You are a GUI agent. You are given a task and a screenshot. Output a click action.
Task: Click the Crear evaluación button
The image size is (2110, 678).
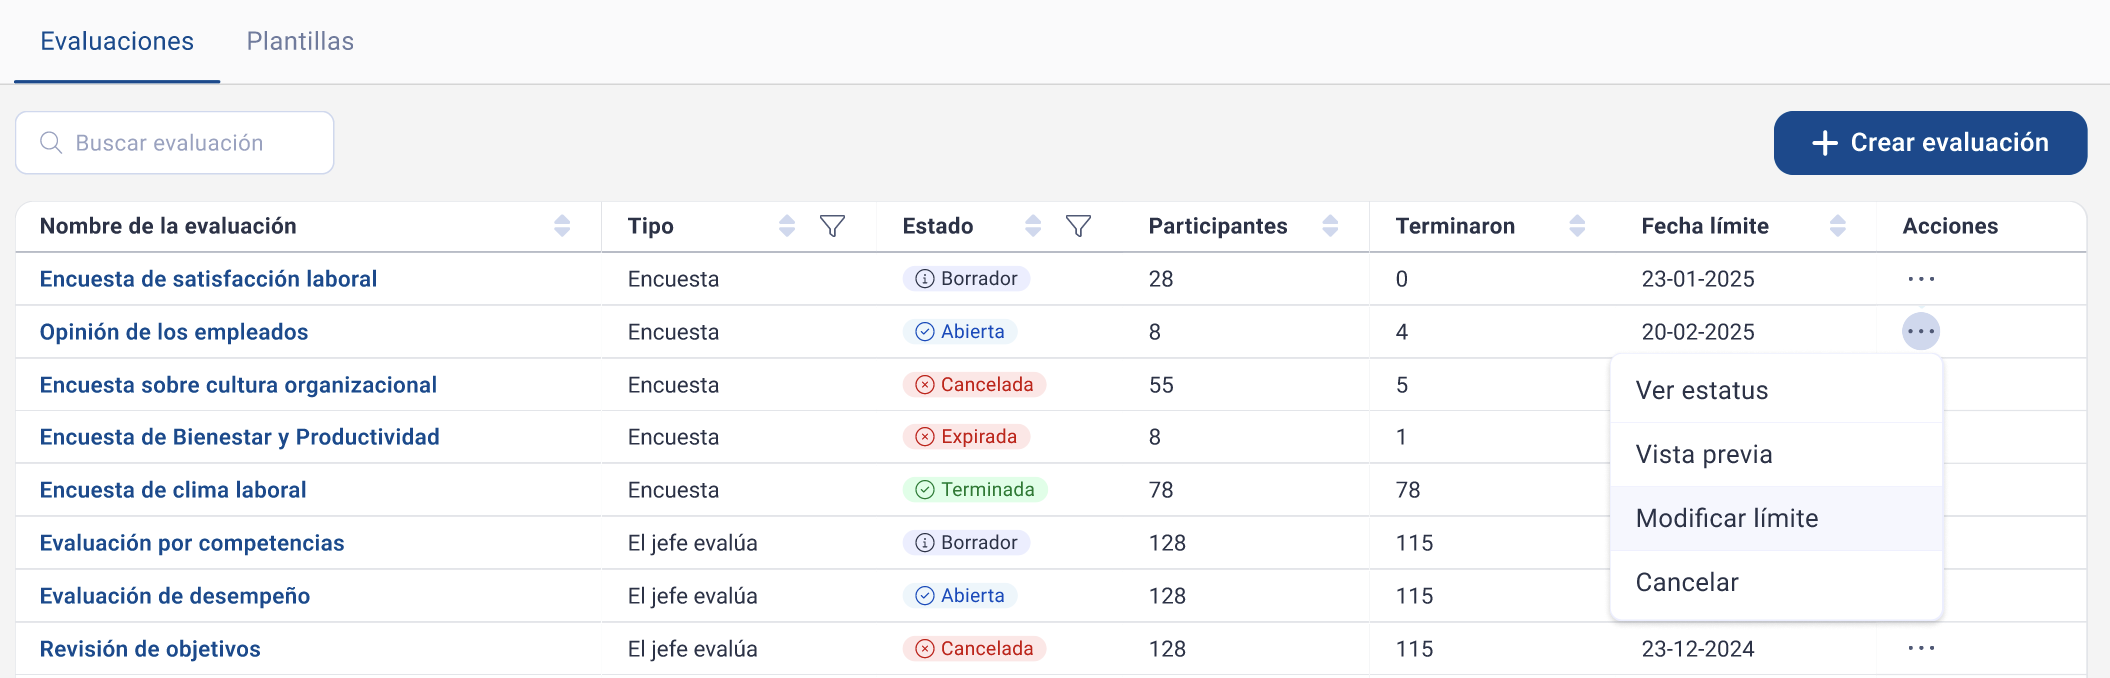point(1930,143)
